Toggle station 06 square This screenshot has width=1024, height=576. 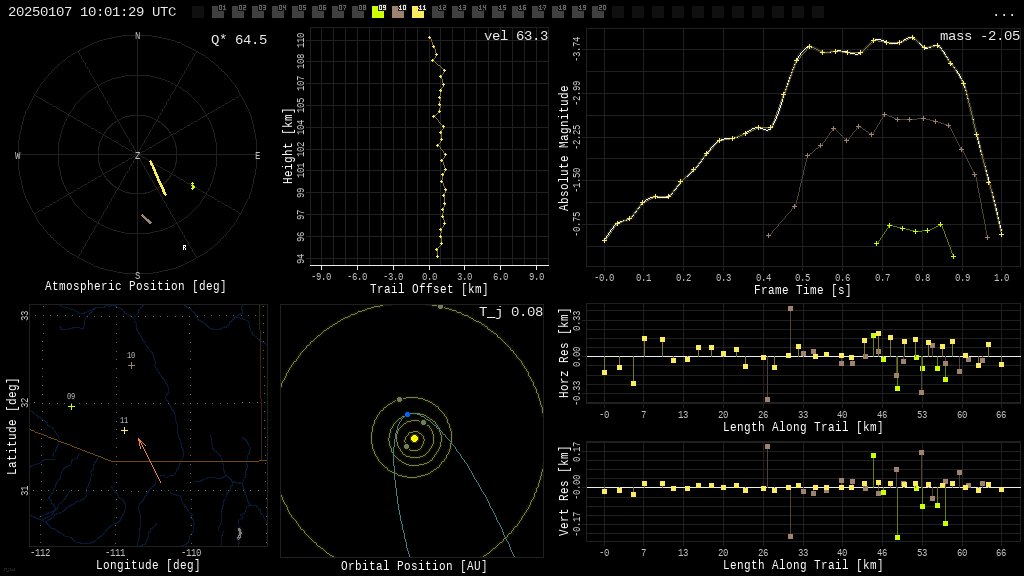coord(318,12)
